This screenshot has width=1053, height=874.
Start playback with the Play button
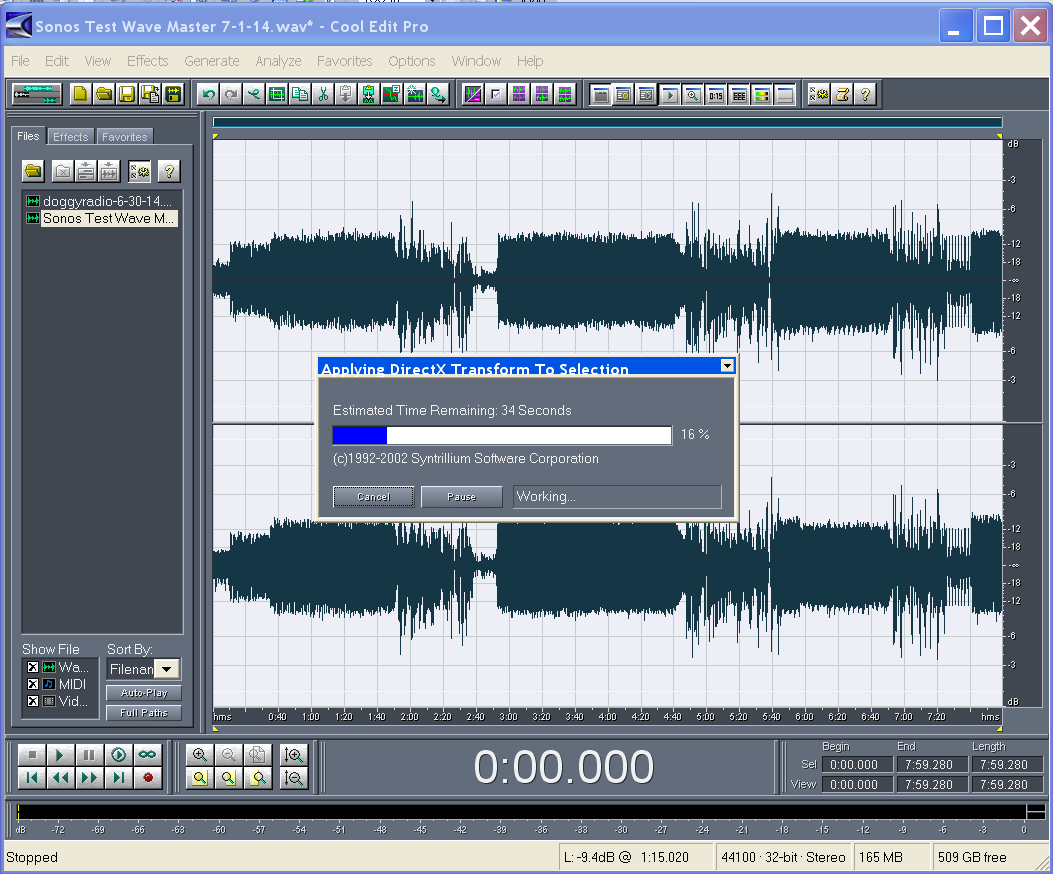(60, 755)
